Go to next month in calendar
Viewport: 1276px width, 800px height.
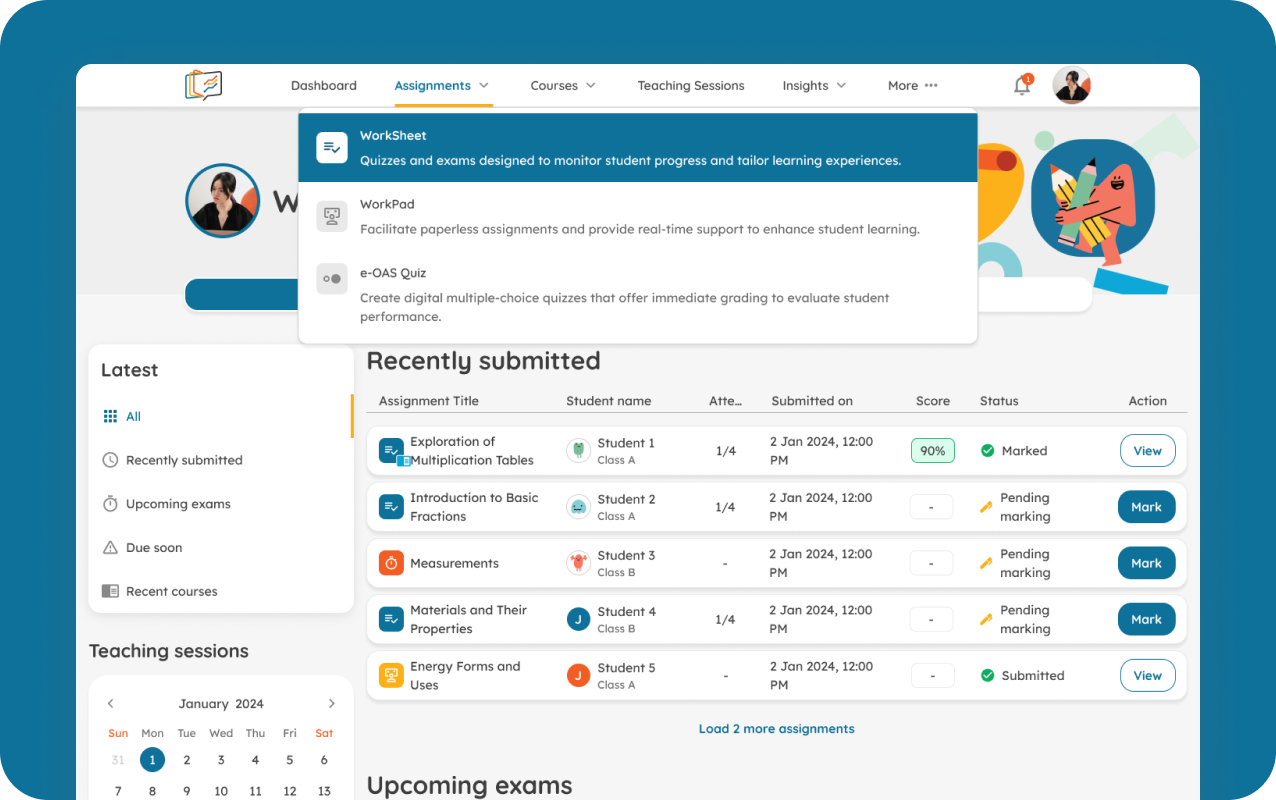click(332, 704)
